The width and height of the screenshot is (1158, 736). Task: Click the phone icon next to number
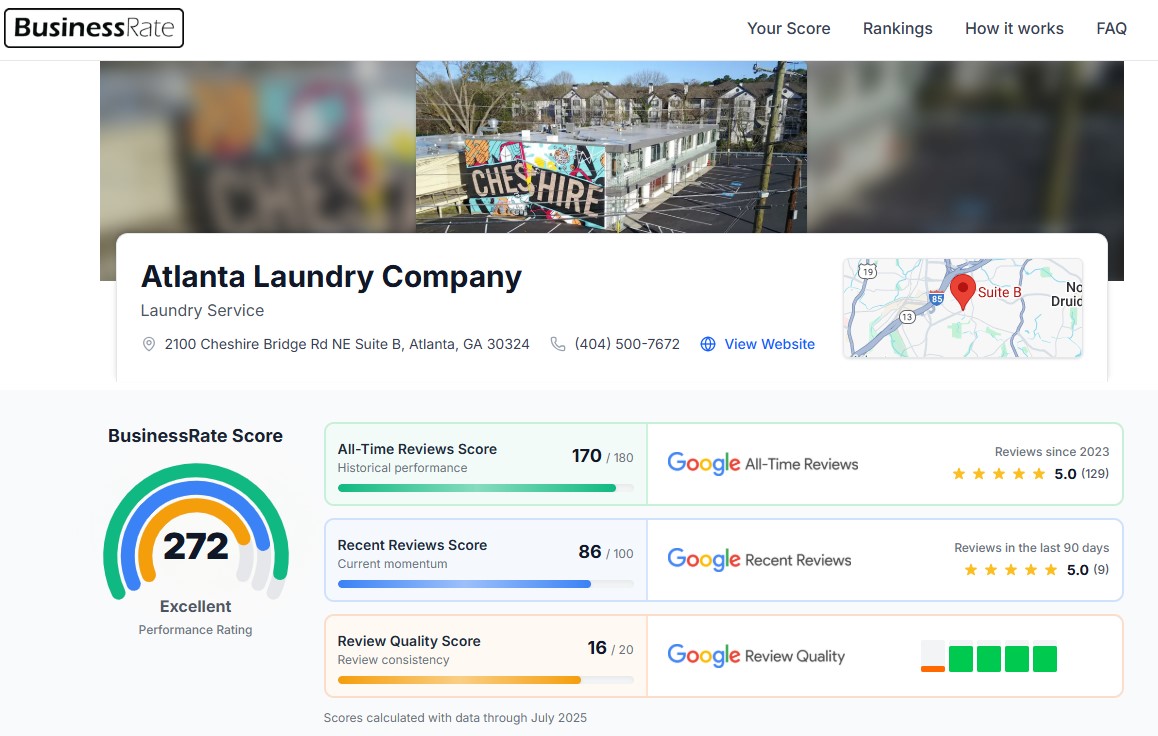tap(558, 344)
